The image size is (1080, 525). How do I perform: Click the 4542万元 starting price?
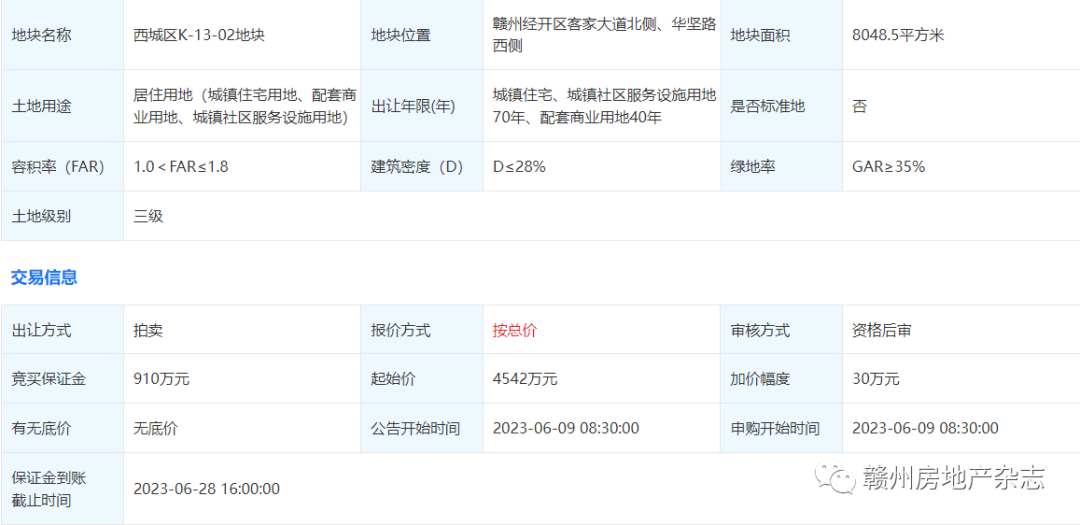(x=525, y=379)
